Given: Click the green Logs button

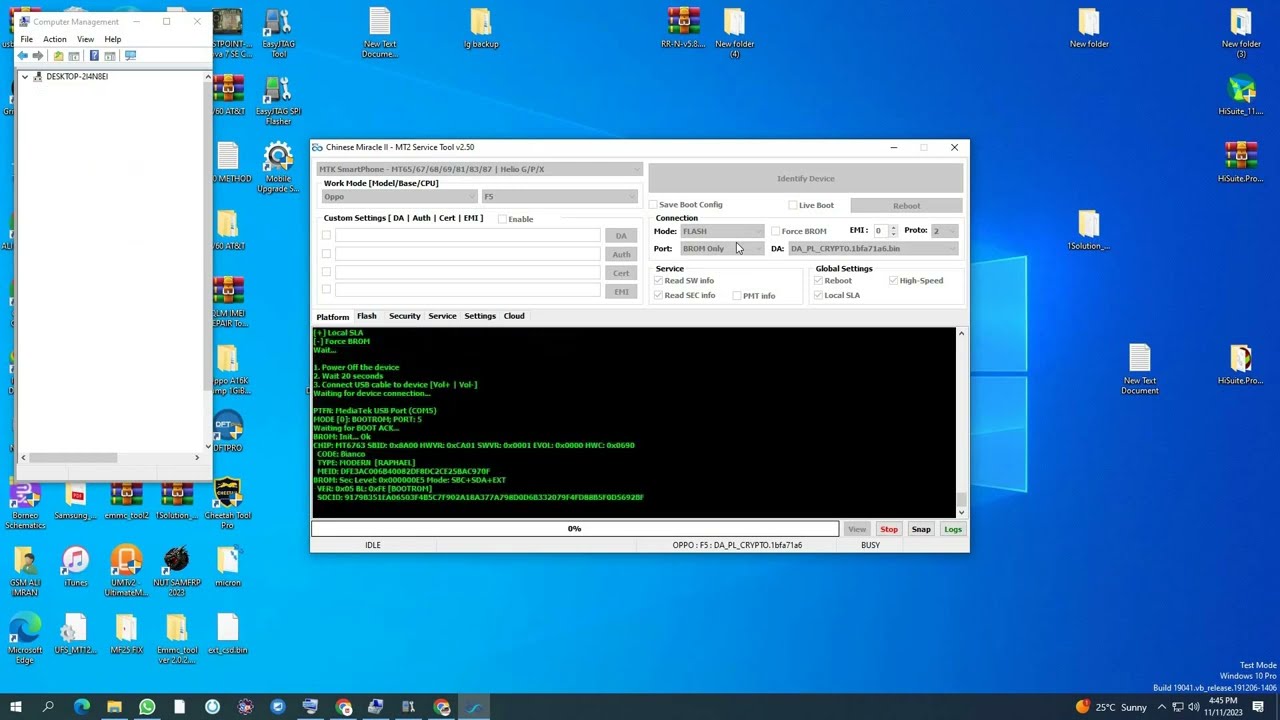Looking at the screenshot, I should (x=953, y=529).
